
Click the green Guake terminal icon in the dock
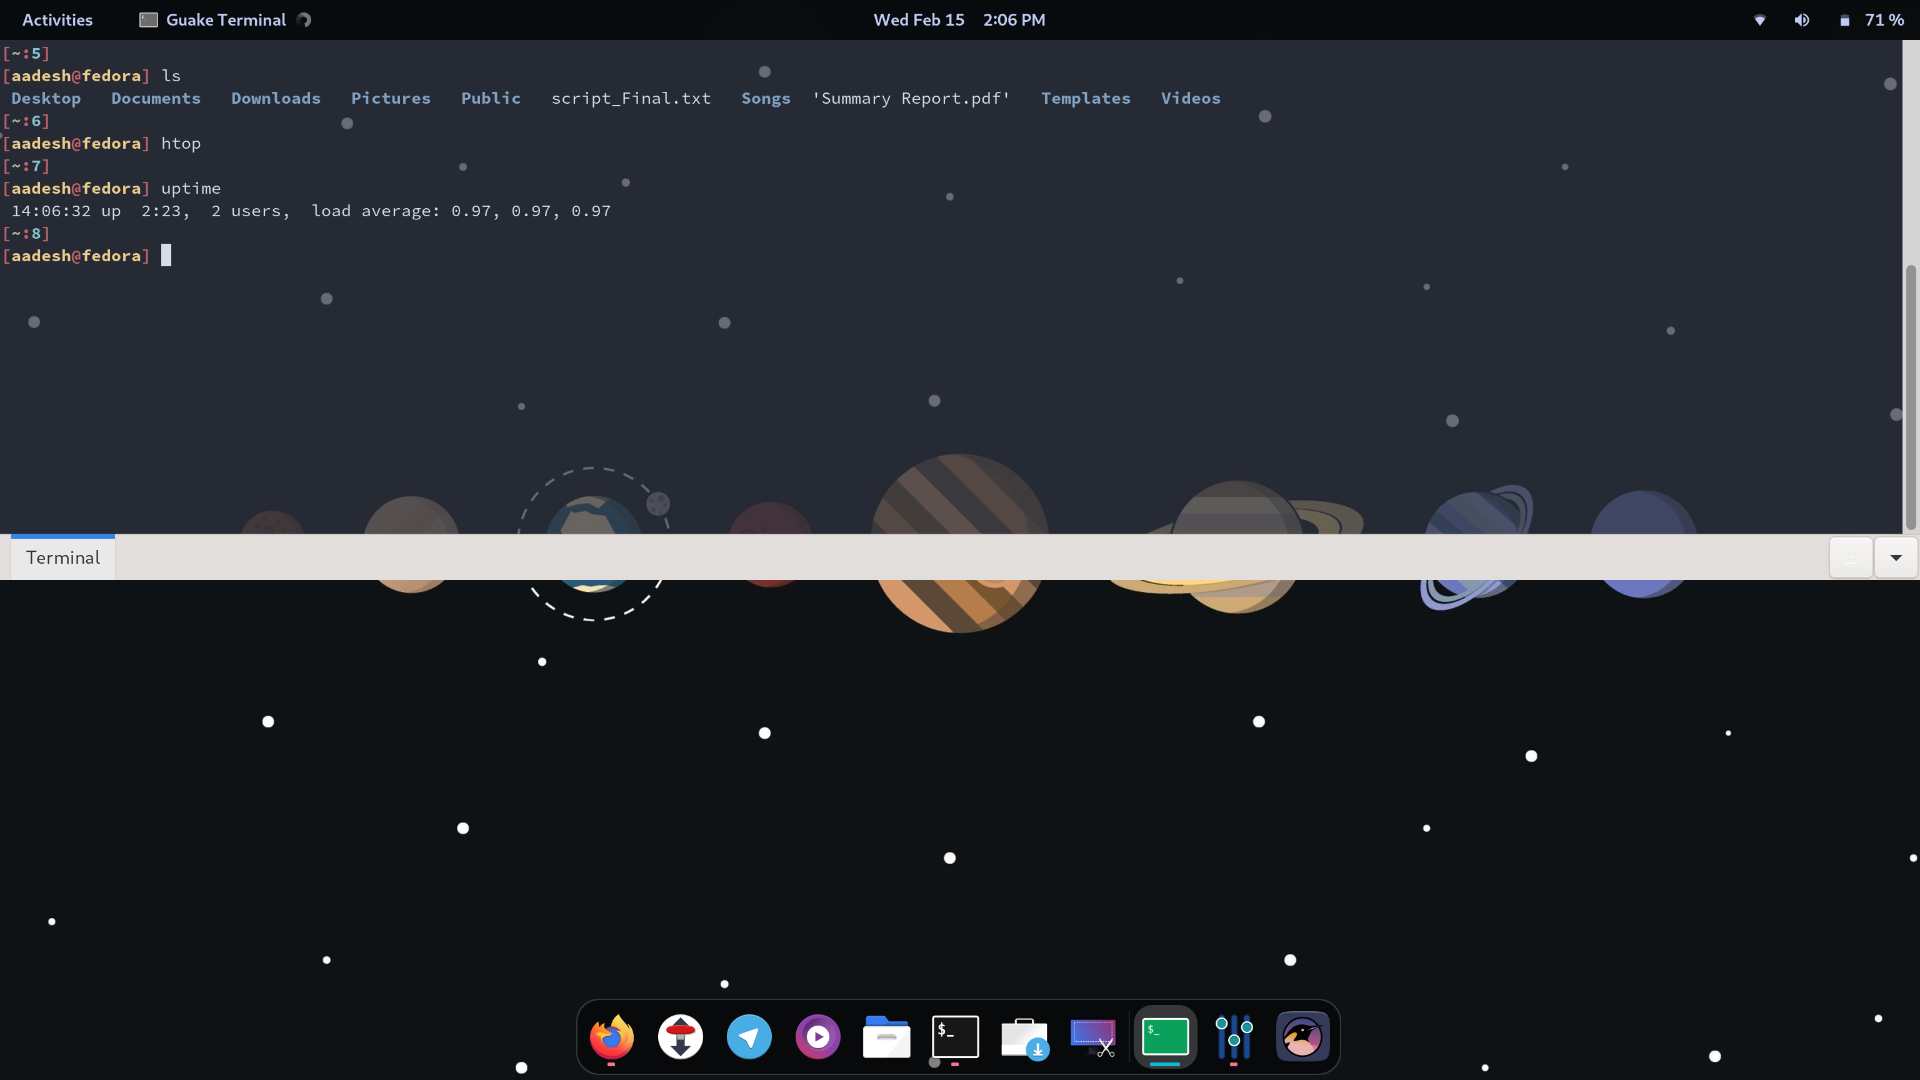(1165, 1037)
